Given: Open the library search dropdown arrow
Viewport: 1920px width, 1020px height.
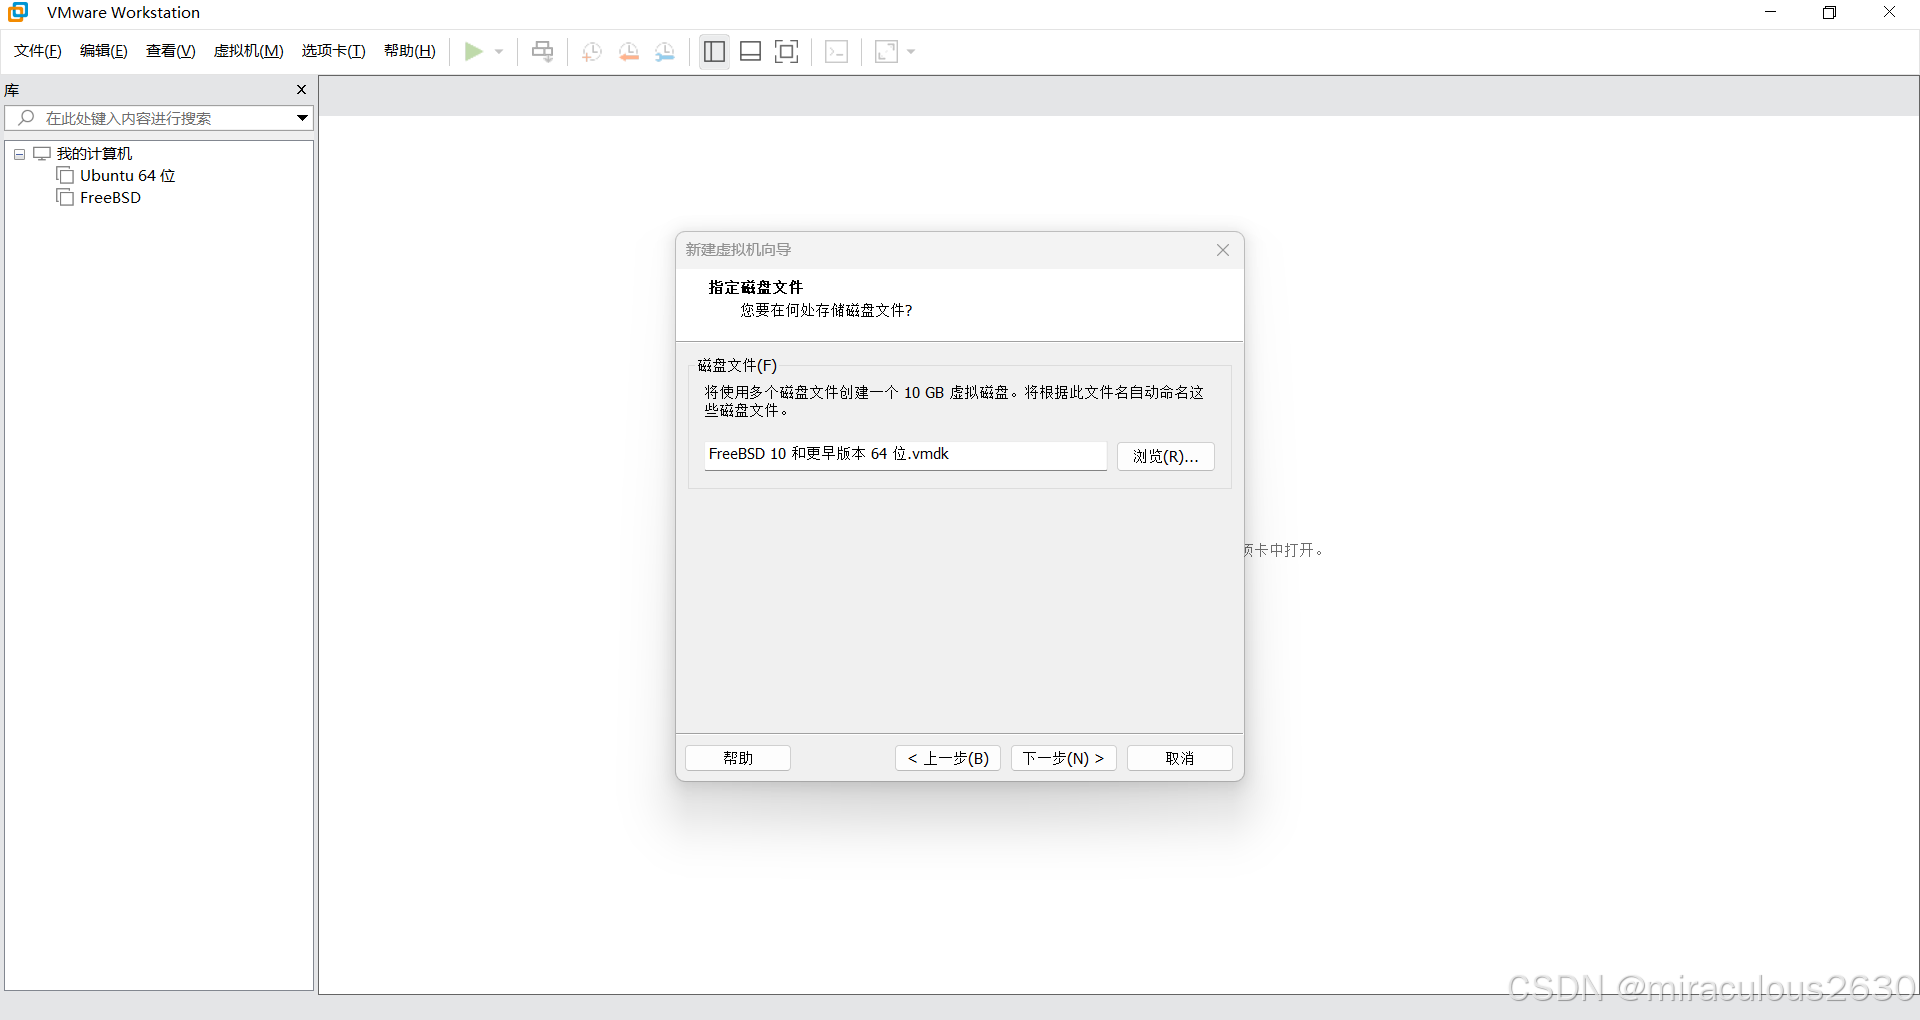Looking at the screenshot, I should point(302,118).
